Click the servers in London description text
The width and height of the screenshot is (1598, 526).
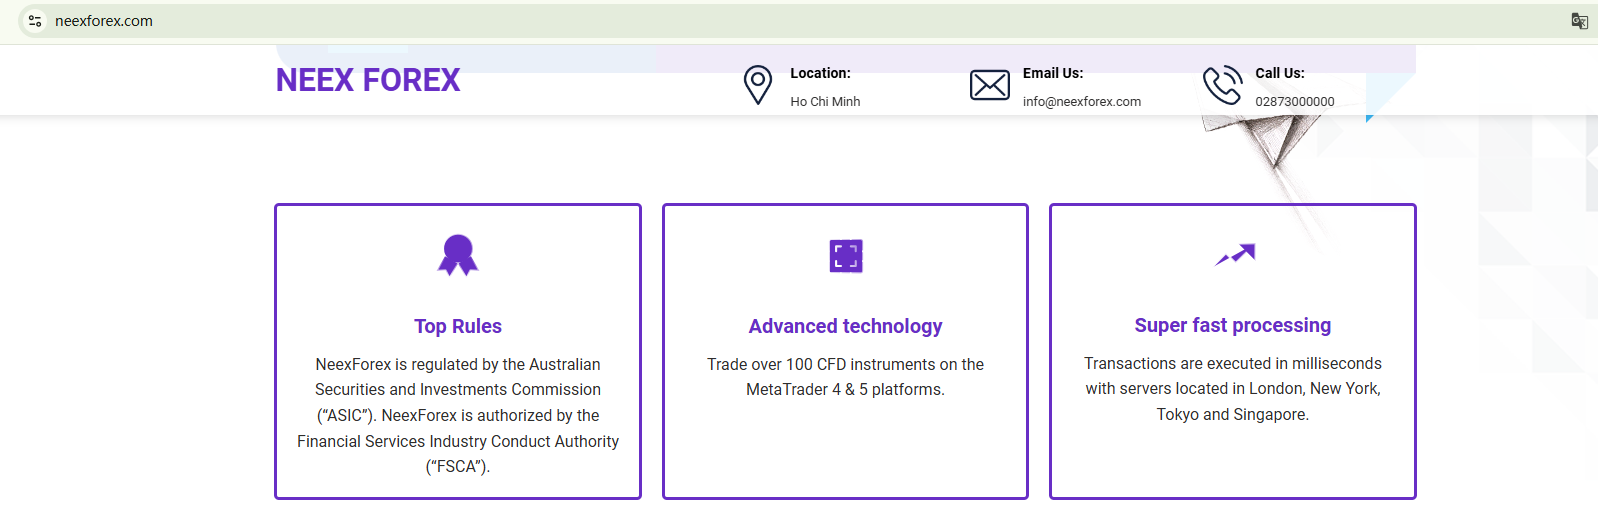coord(1232,389)
